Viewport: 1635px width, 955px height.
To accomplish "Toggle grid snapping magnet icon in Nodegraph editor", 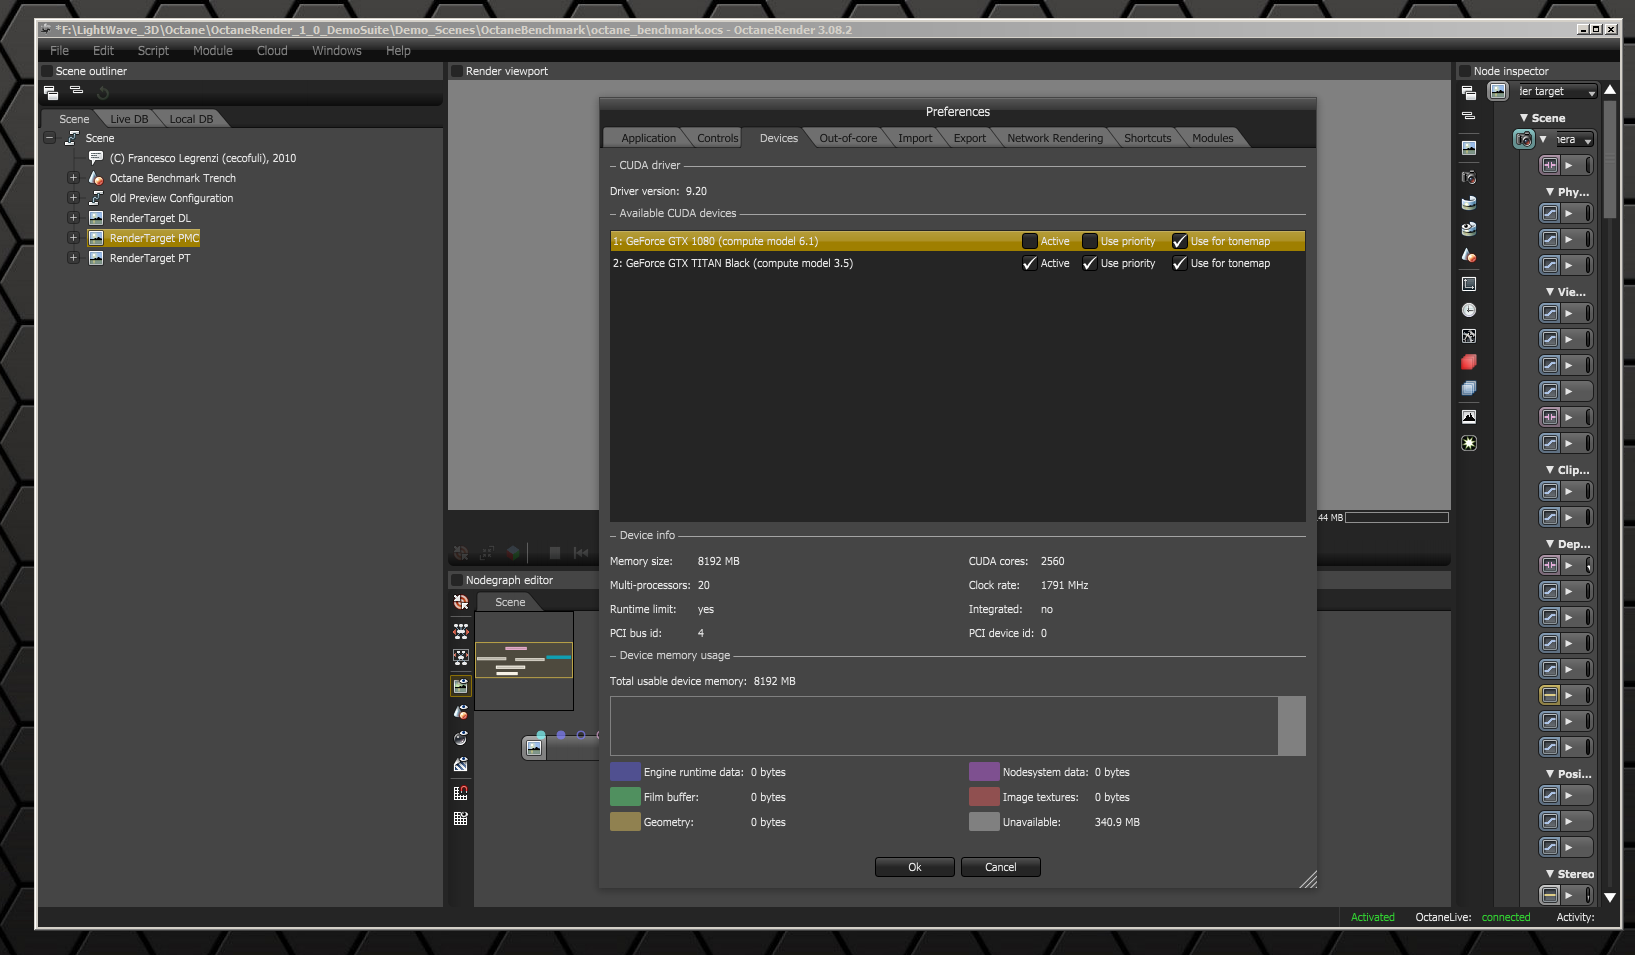I will (461, 793).
